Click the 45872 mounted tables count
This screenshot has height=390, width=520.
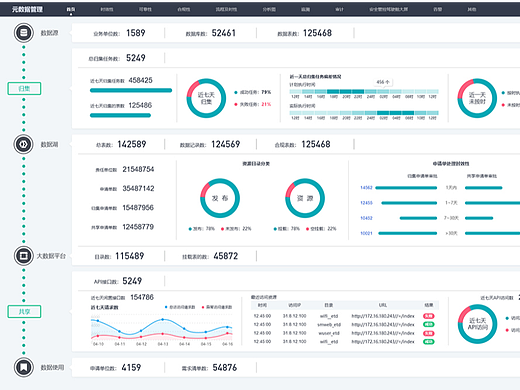(226, 256)
